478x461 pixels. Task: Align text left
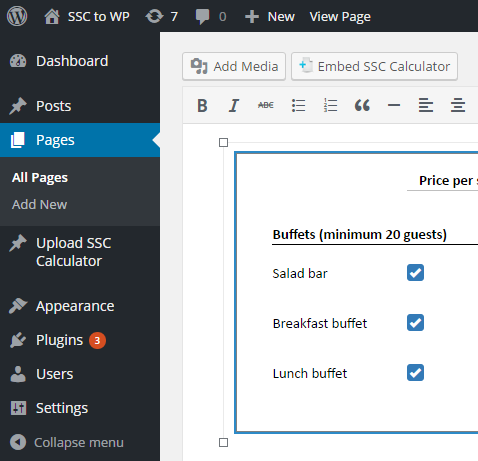426,106
